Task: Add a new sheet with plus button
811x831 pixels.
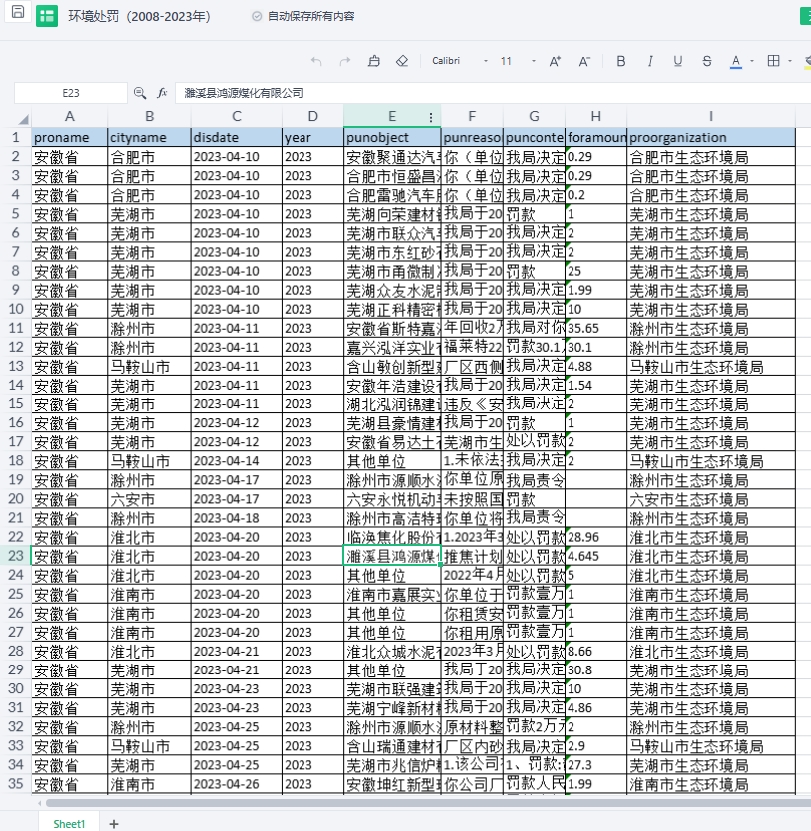Action: [x=114, y=823]
